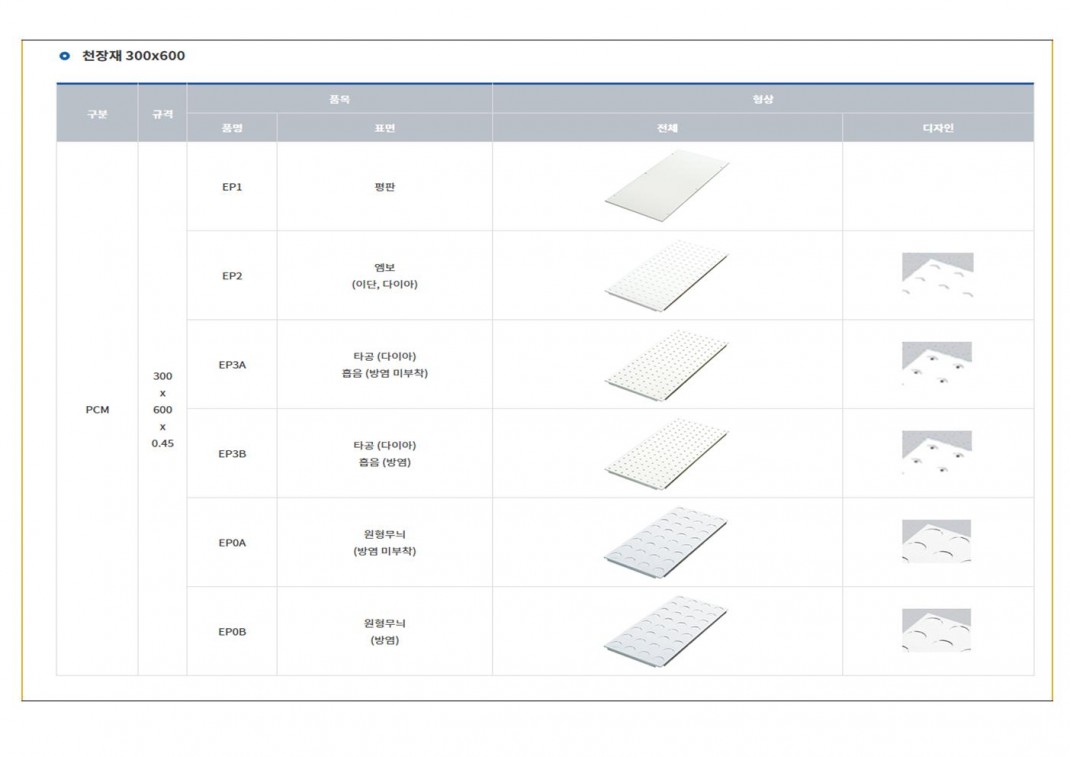Click the EP0A circular pattern panel image
The height and width of the screenshot is (757, 1070).
pos(666,542)
